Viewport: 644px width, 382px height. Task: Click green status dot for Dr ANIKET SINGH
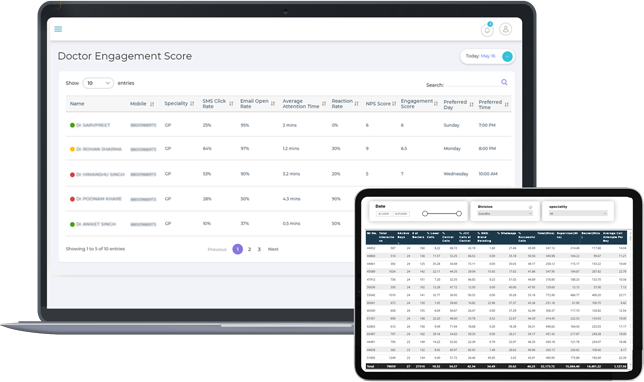[x=72, y=224]
